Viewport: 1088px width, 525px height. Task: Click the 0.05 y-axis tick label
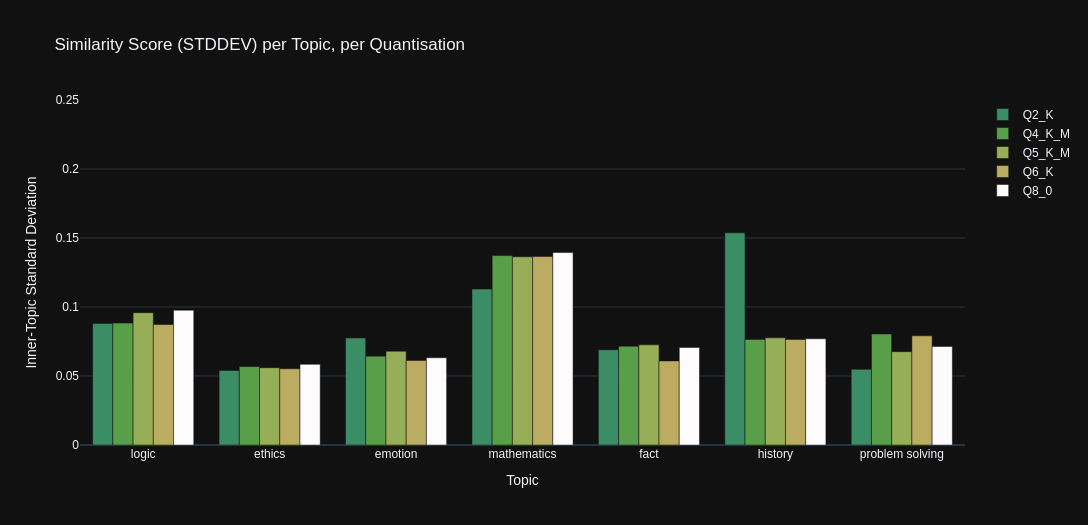[67, 376]
